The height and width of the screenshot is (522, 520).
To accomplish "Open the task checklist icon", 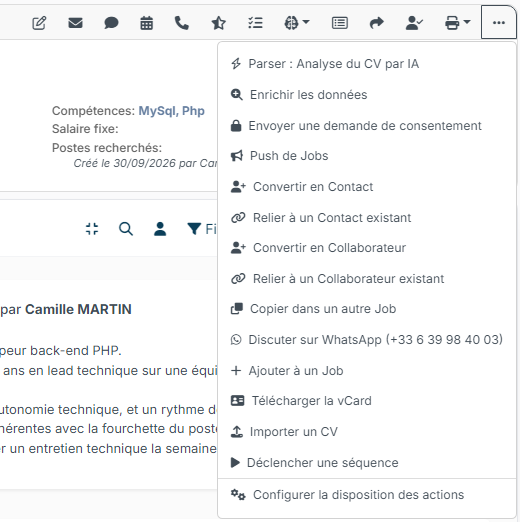I will click(255, 23).
